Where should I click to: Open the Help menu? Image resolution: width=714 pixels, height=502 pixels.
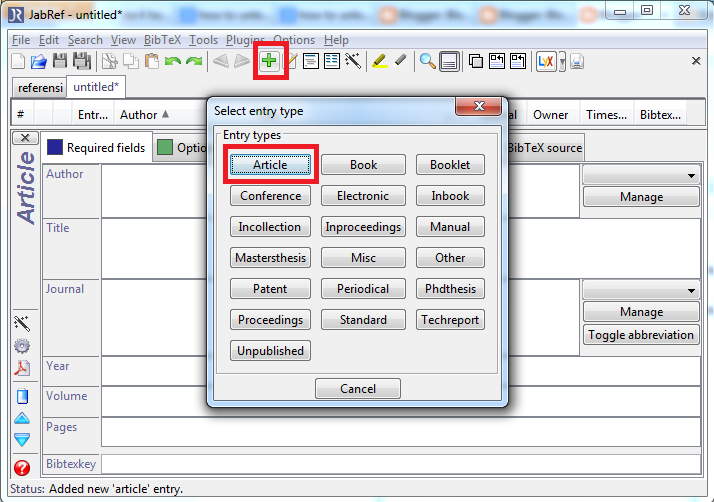coord(337,40)
